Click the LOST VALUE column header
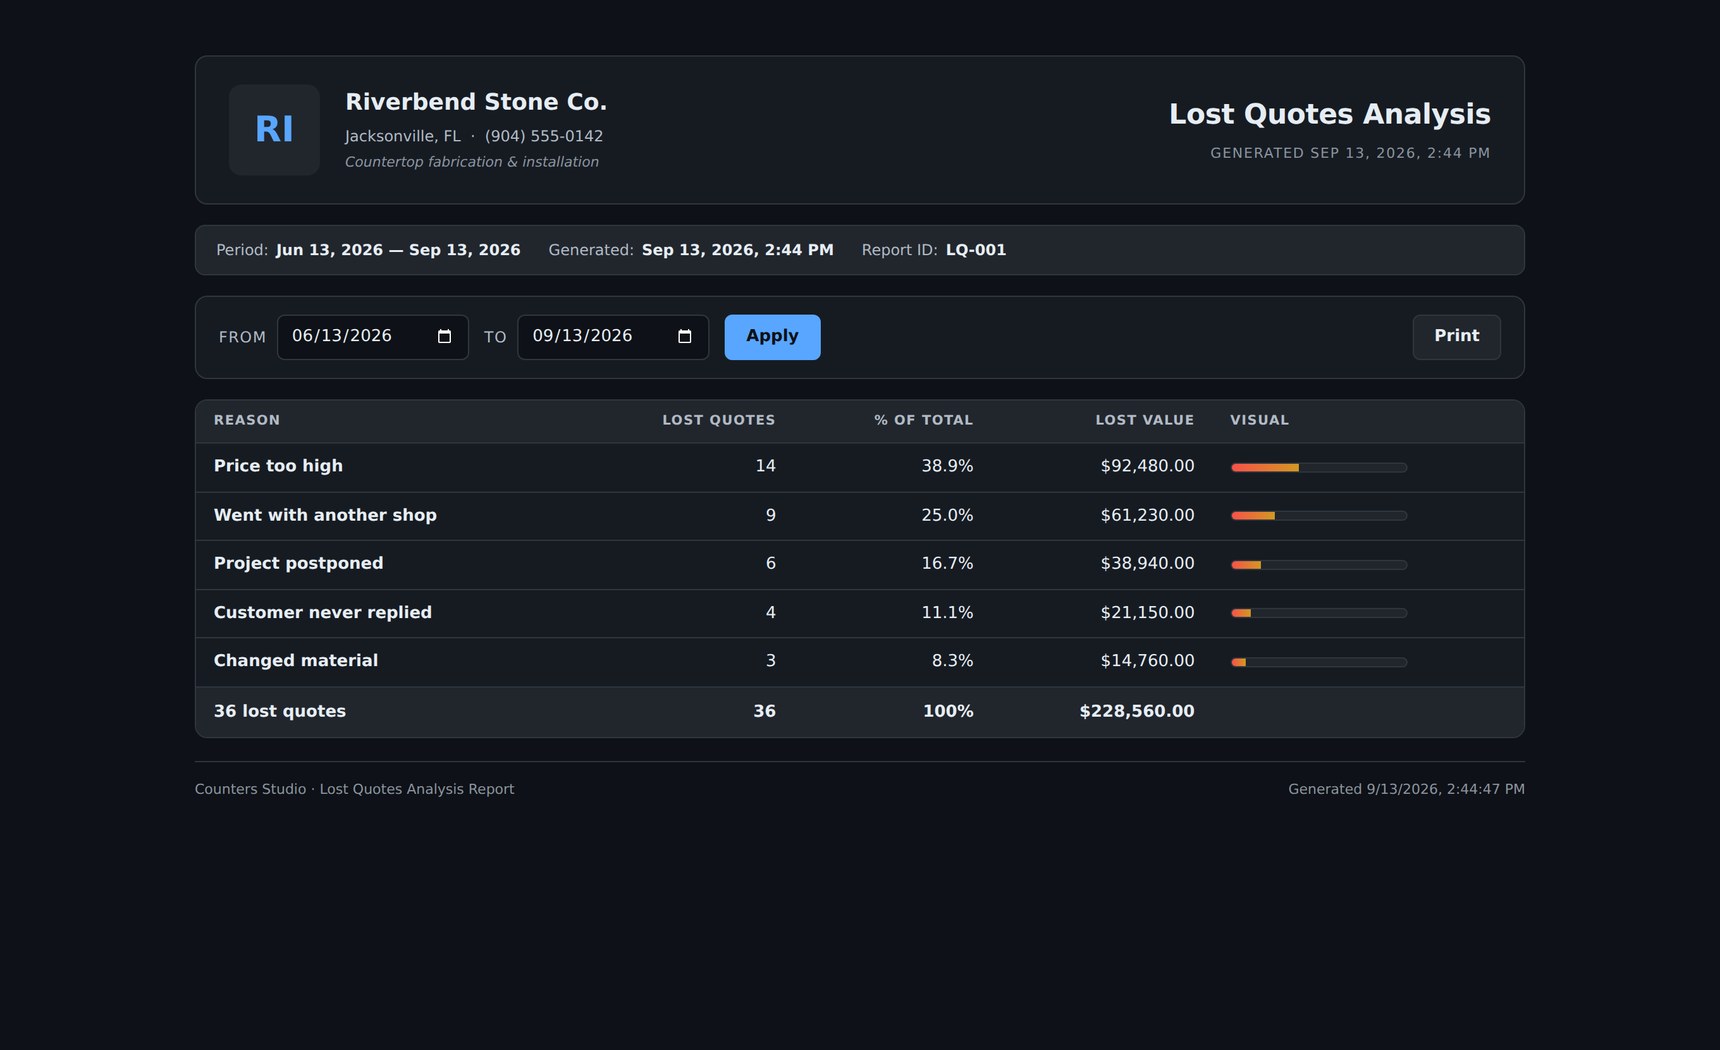This screenshot has width=1720, height=1050. (1145, 420)
